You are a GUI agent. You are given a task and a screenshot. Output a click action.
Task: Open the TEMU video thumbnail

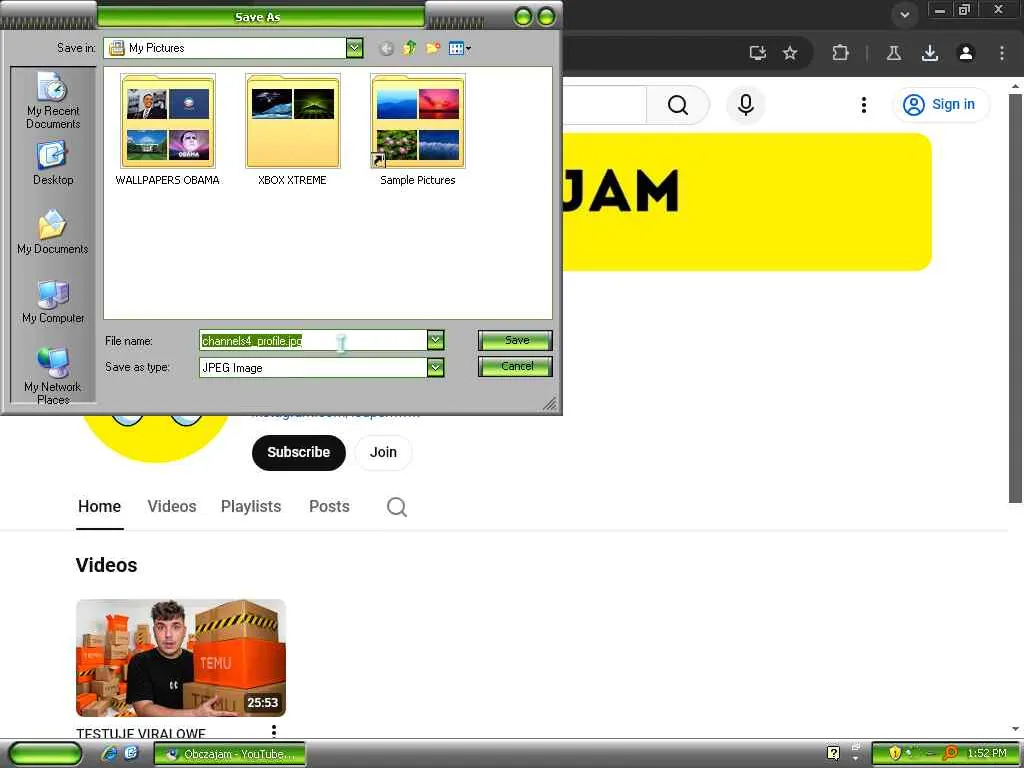tap(181, 658)
